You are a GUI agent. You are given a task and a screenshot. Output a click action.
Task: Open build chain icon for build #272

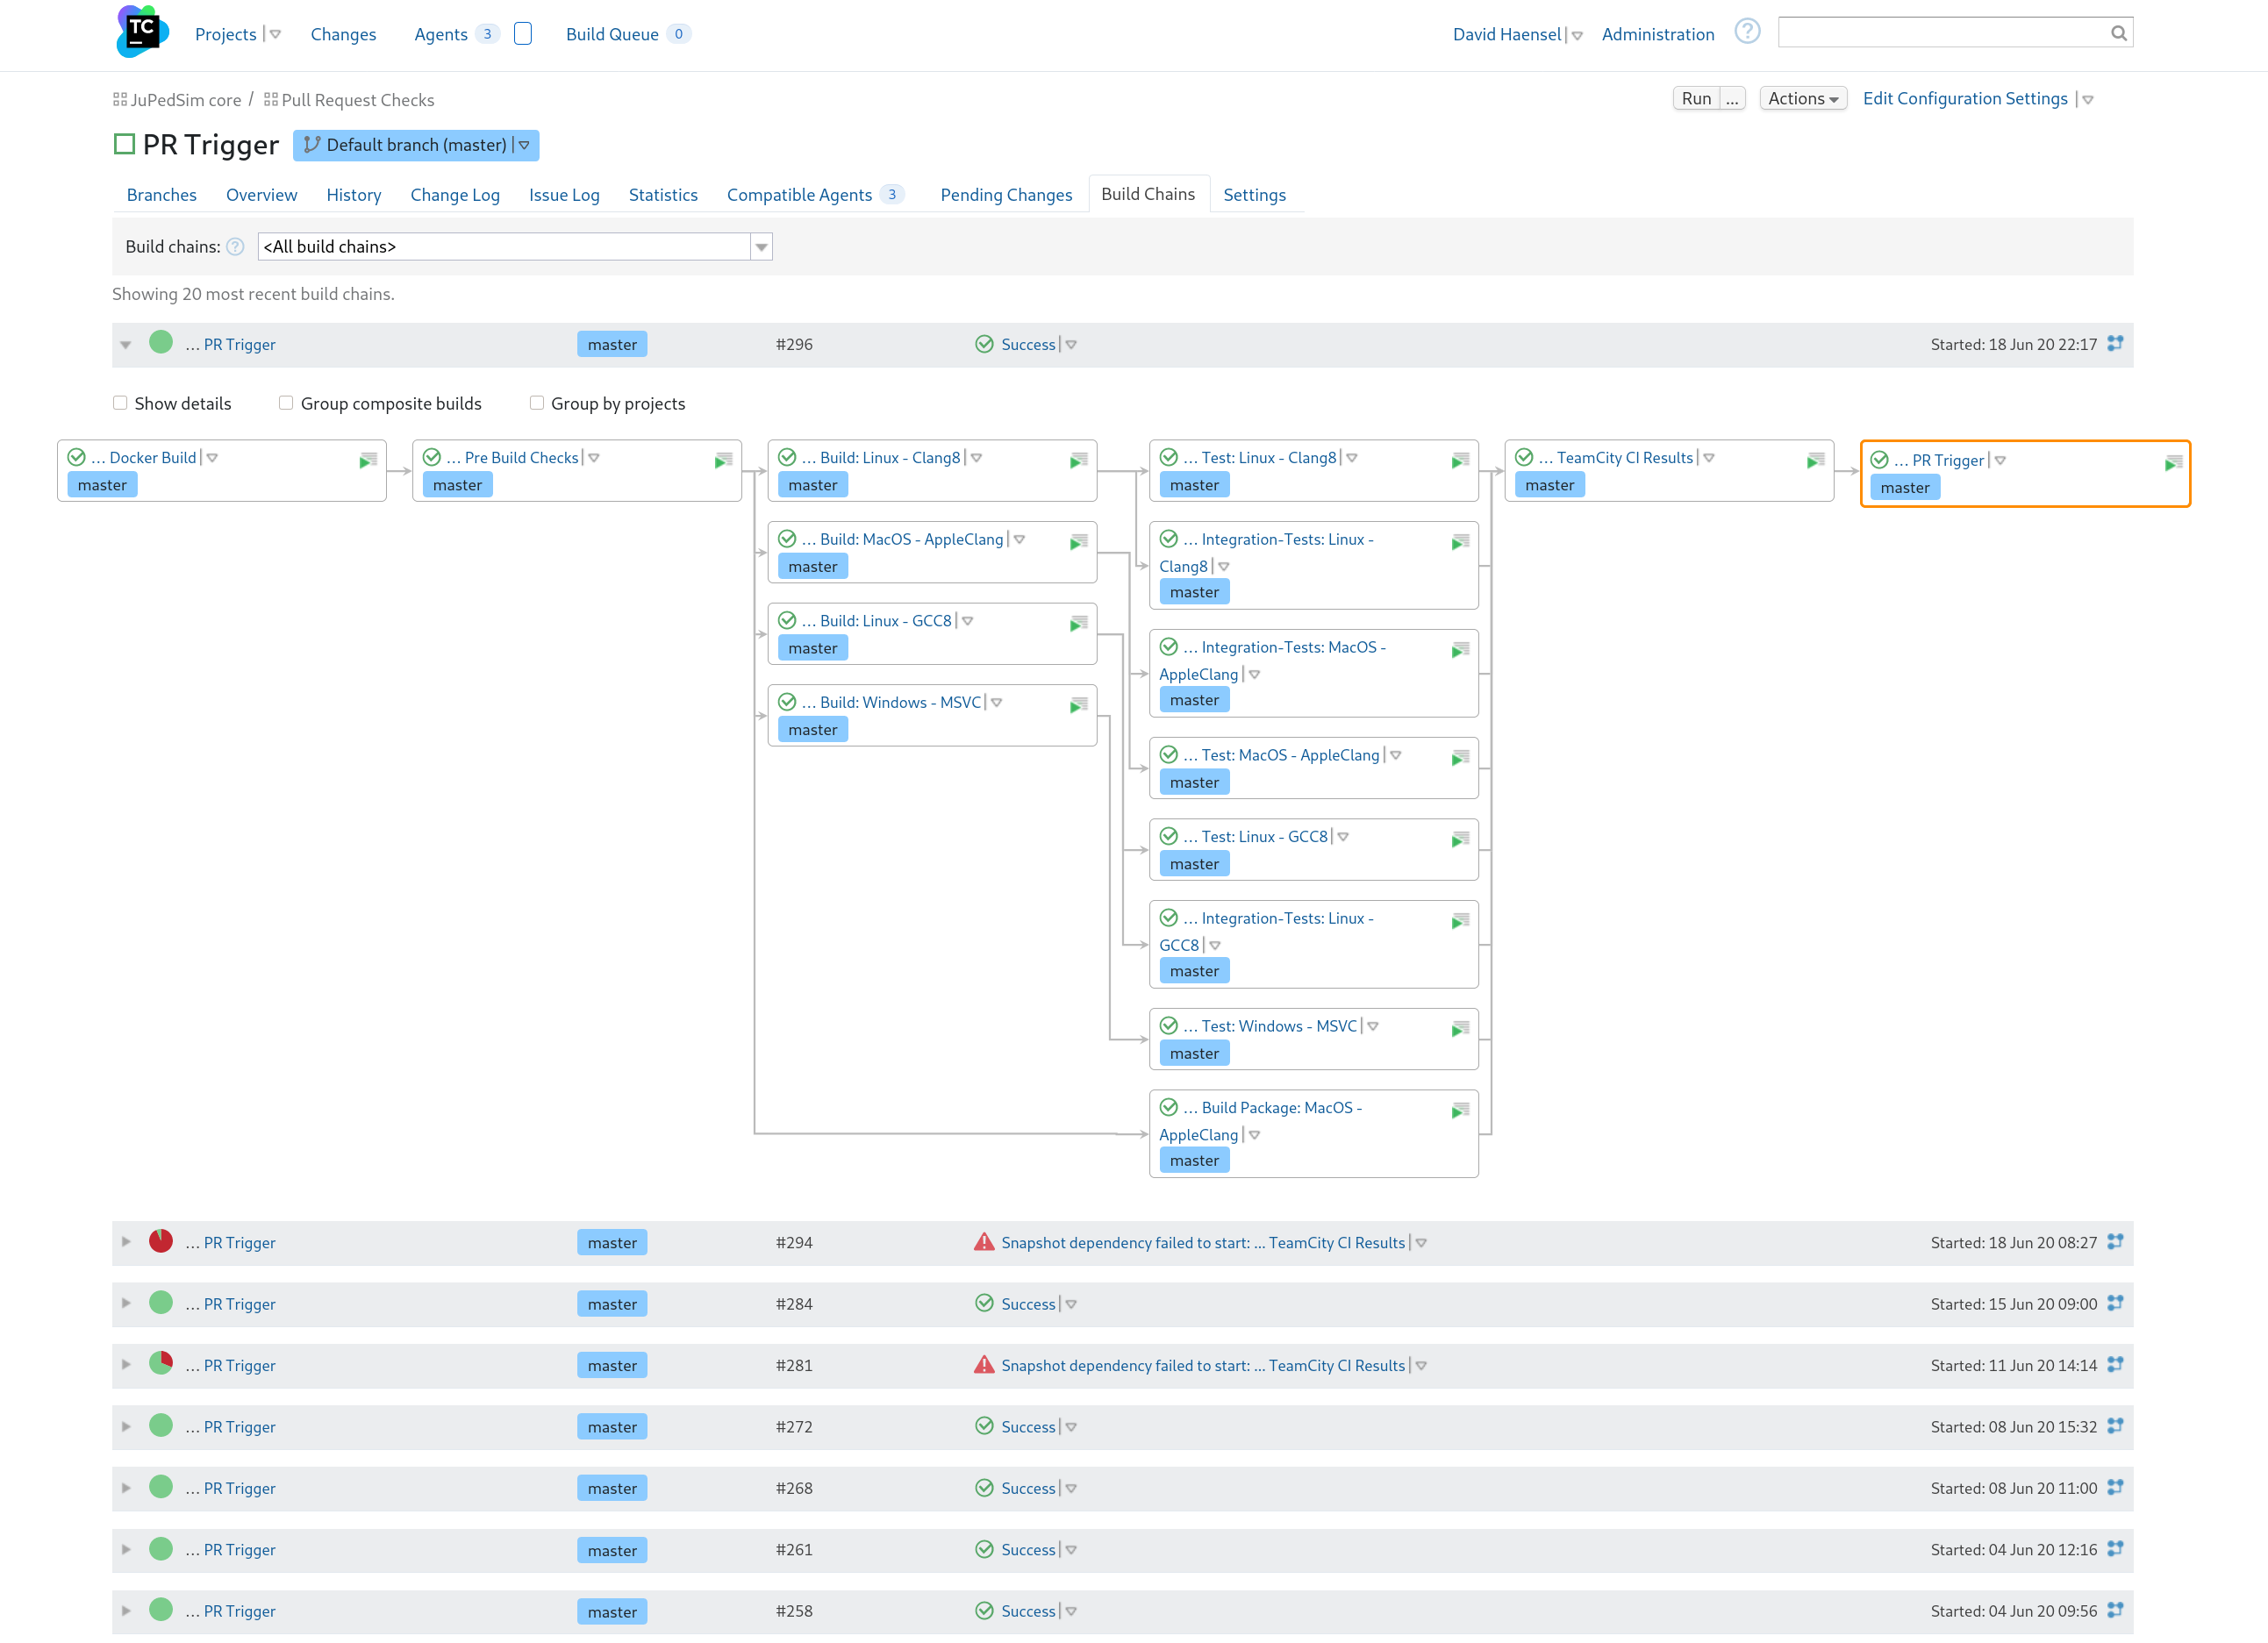pos(2115,1426)
